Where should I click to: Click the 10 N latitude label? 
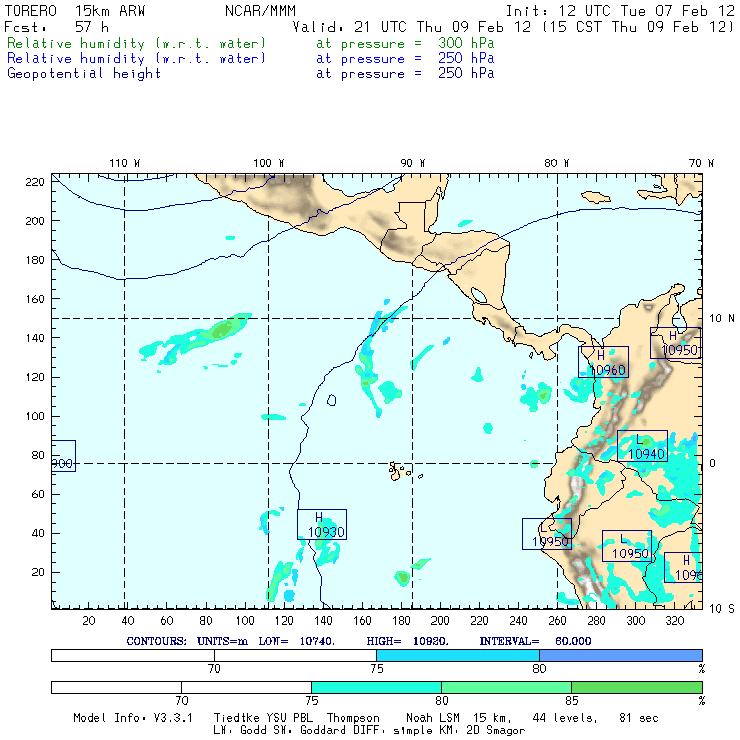point(723,317)
